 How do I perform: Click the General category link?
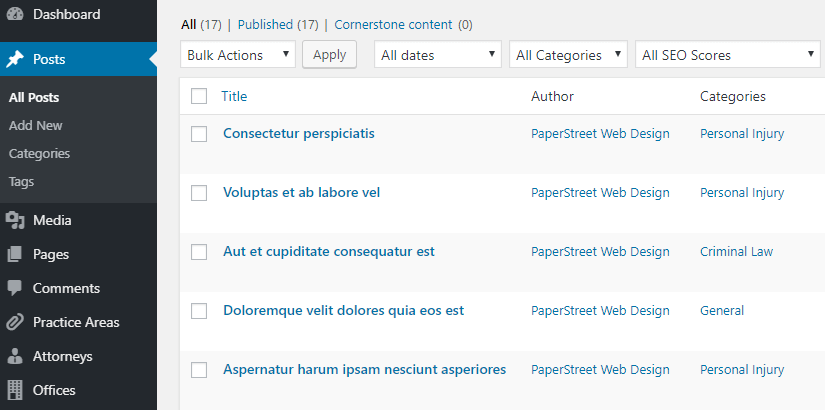(722, 311)
